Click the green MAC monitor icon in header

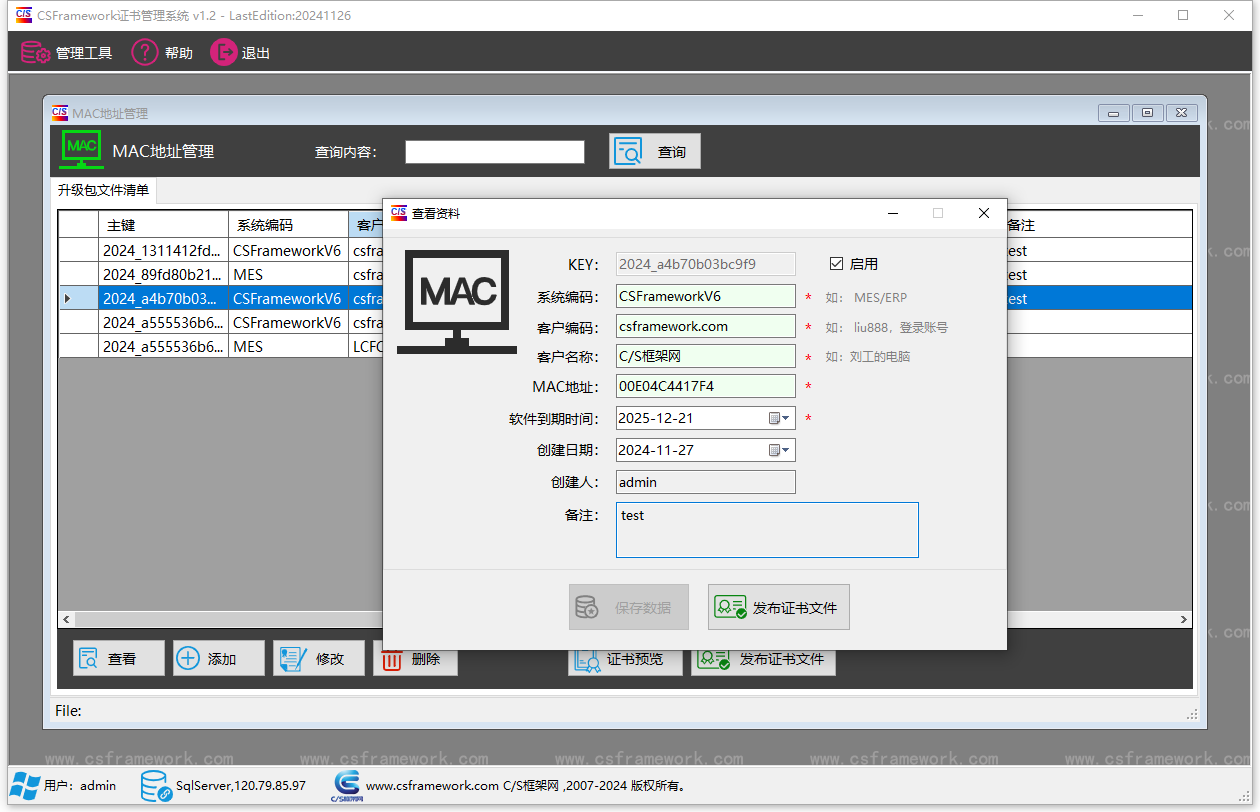[x=82, y=149]
